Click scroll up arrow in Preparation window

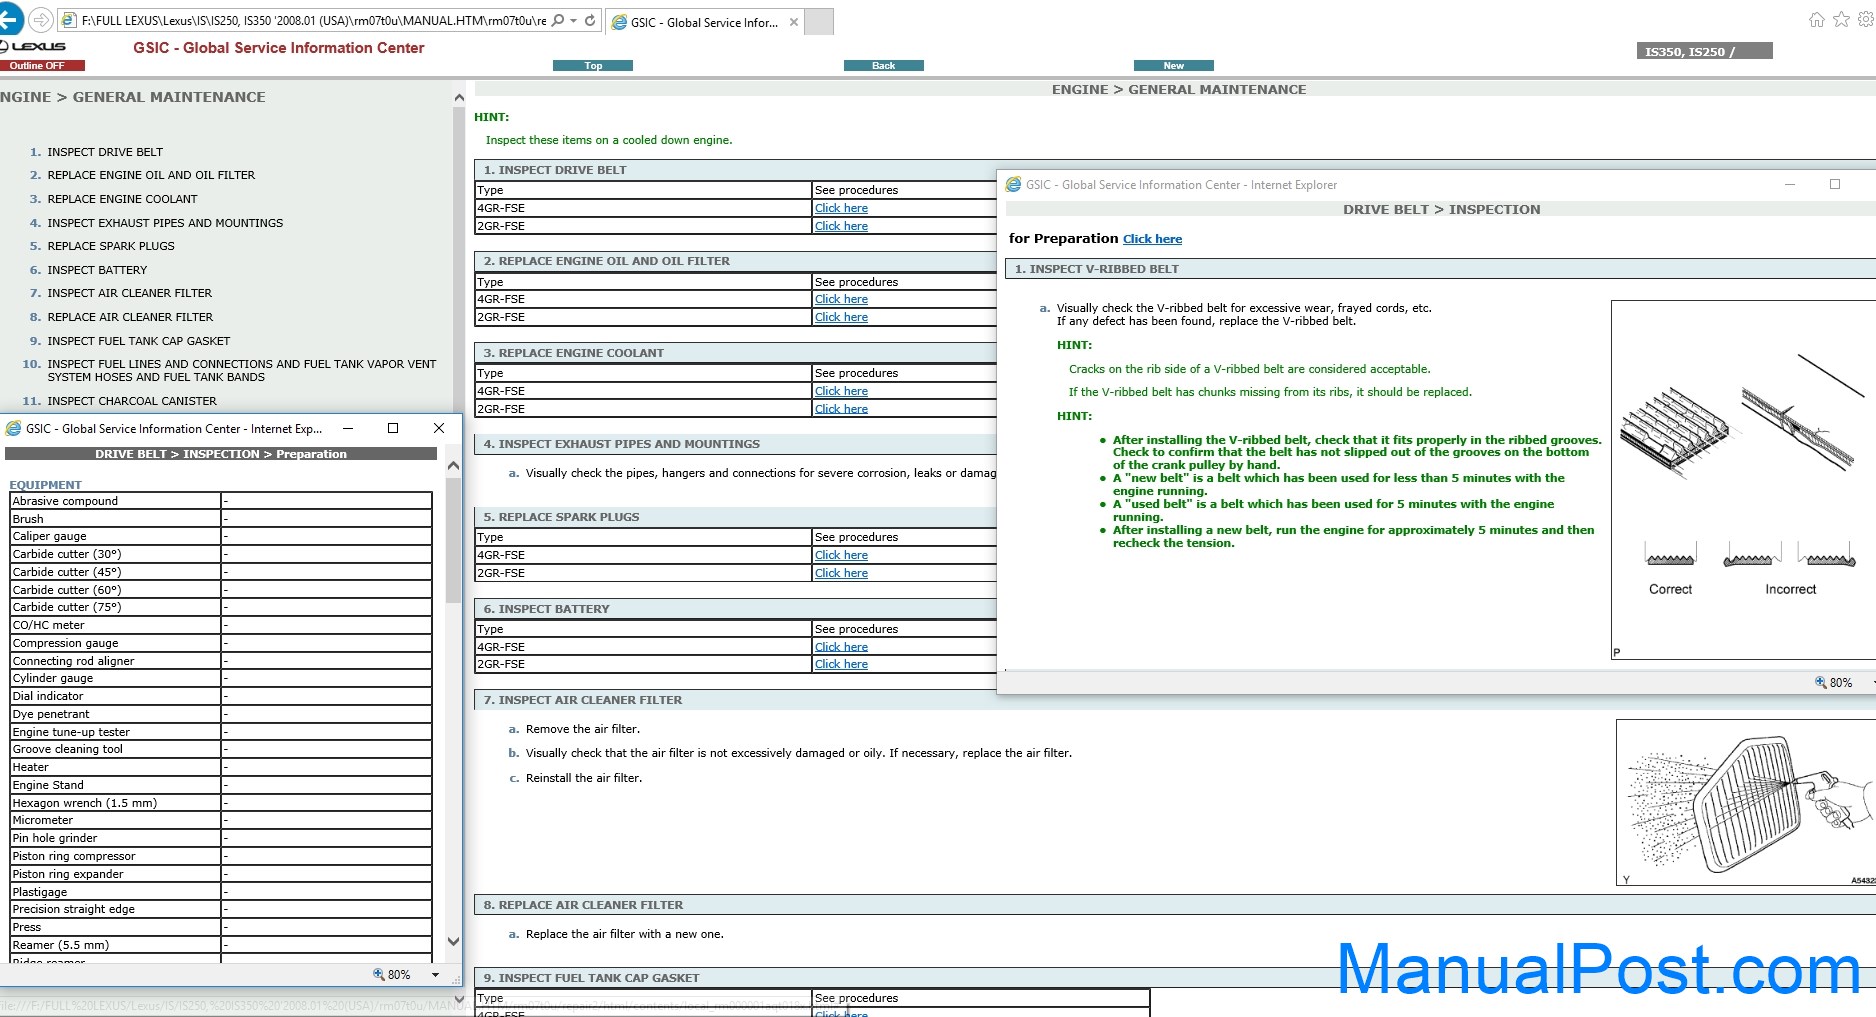pos(453,466)
